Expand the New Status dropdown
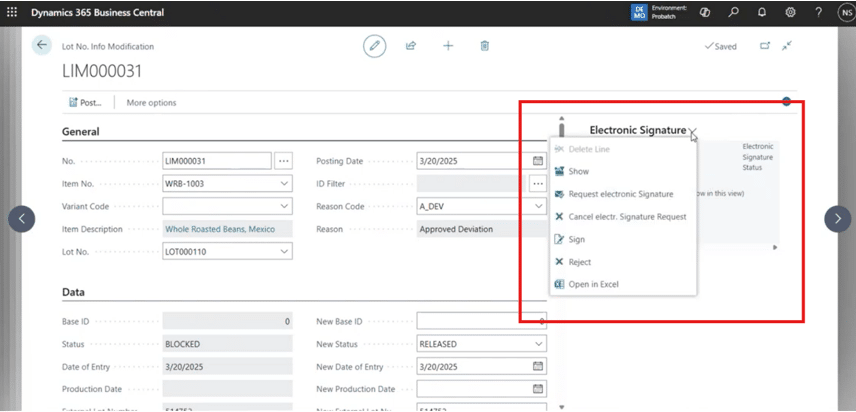This screenshot has width=856, height=412. point(538,344)
